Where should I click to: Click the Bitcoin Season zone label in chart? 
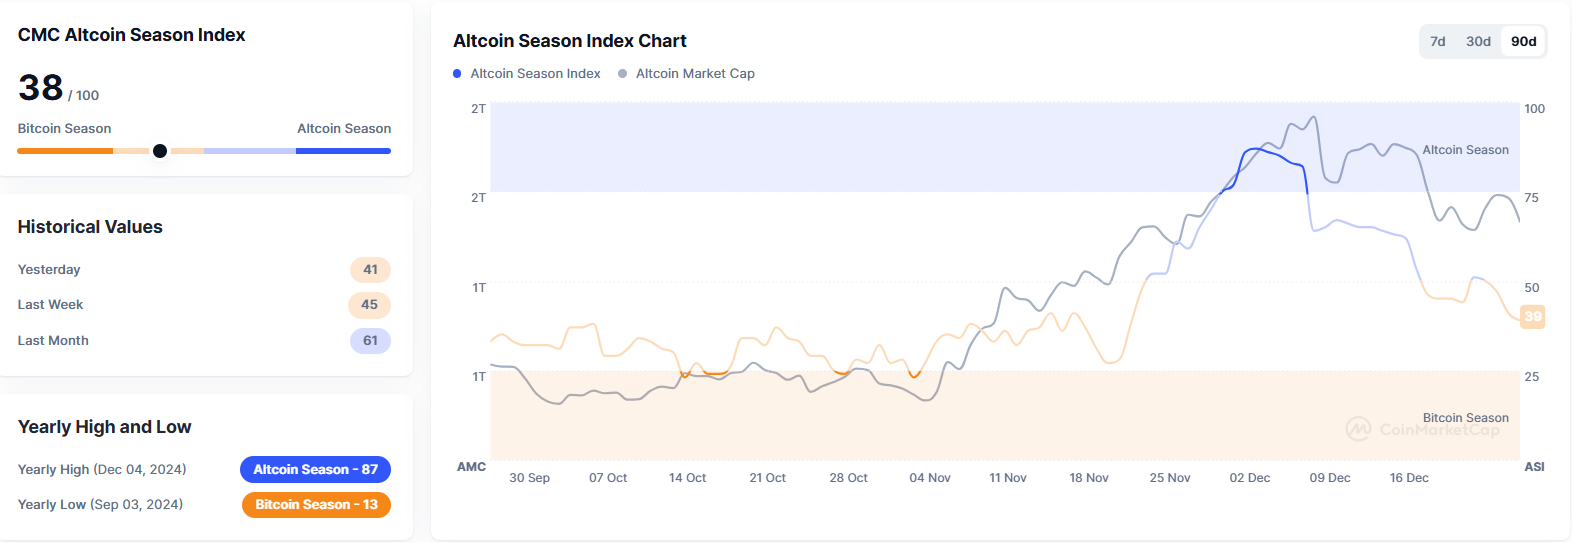(x=1465, y=418)
